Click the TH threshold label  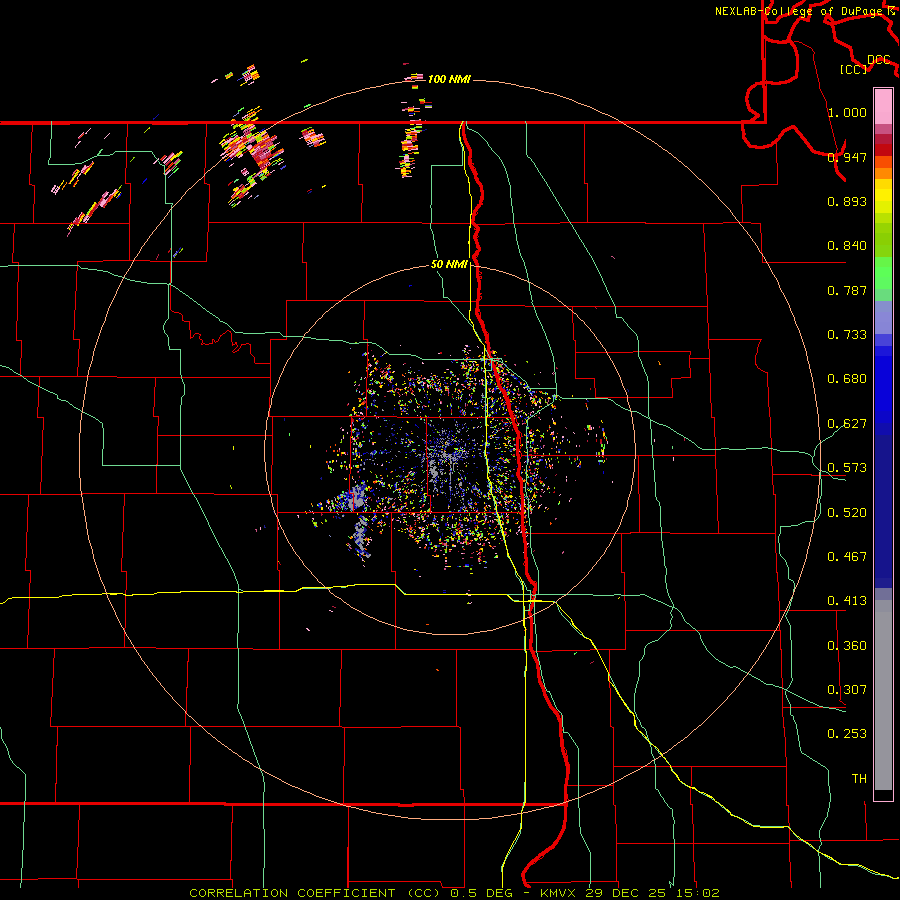click(x=859, y=779)
